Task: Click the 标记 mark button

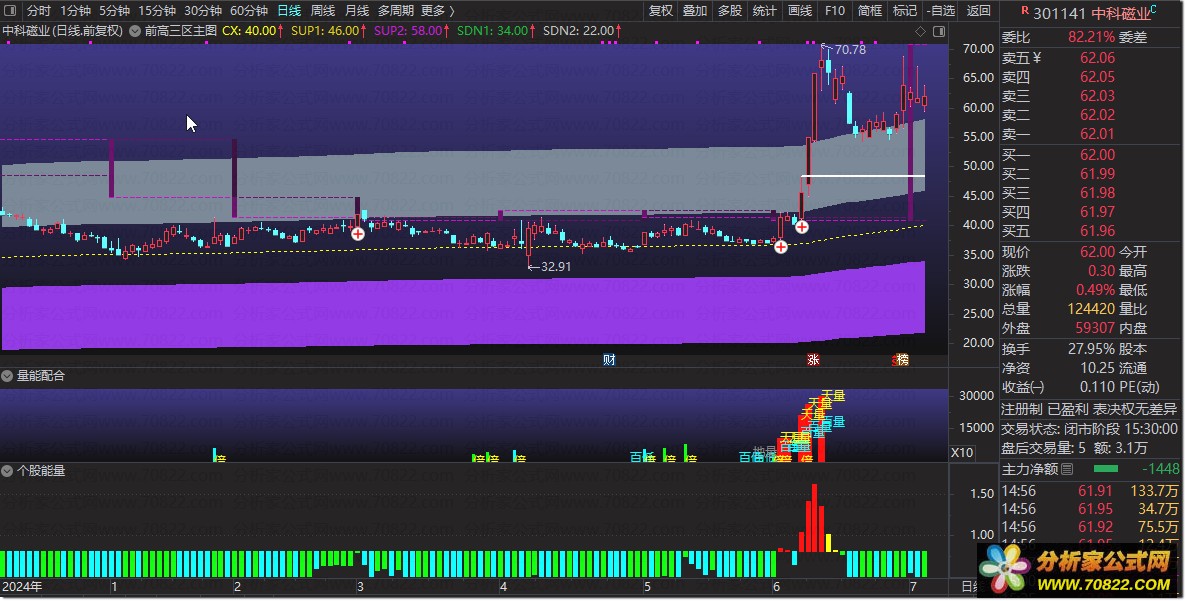Action: (x=905, y=11)
